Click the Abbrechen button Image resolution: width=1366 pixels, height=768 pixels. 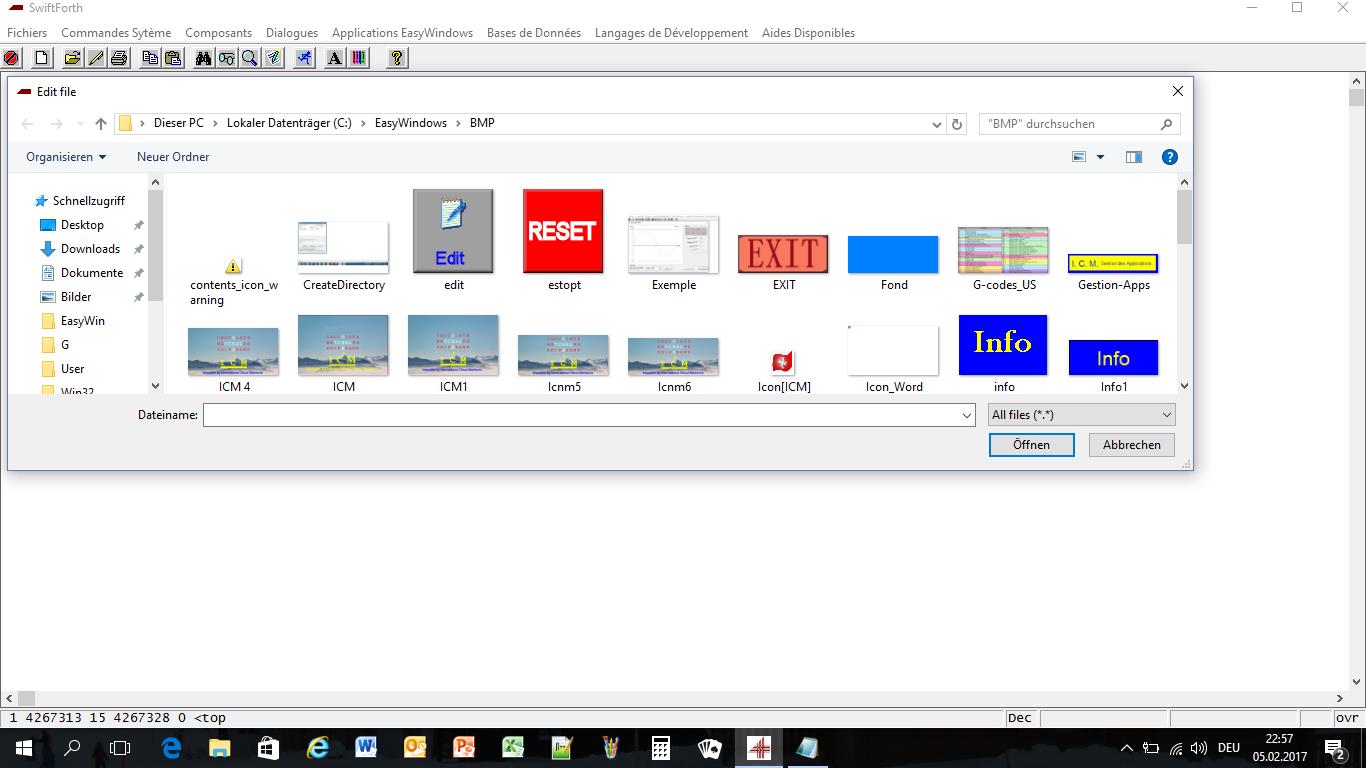pos(1132,445)
